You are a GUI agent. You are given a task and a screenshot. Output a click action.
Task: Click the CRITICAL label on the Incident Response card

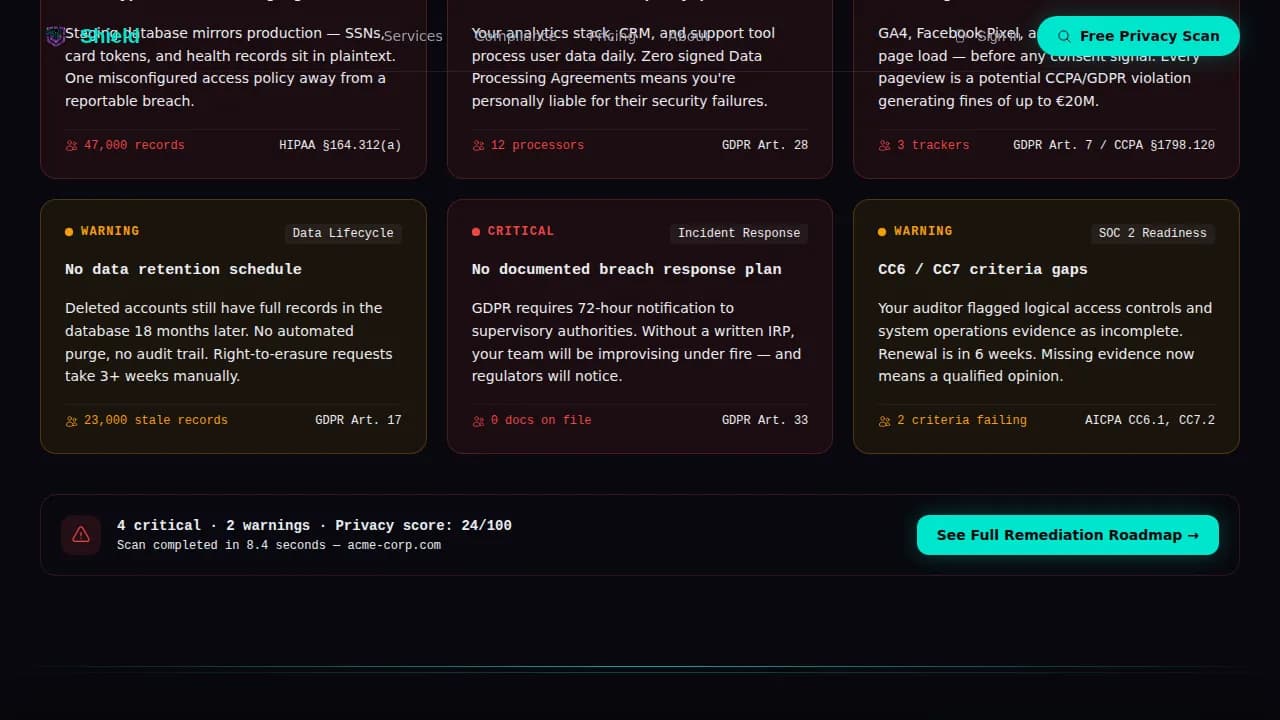521,231
